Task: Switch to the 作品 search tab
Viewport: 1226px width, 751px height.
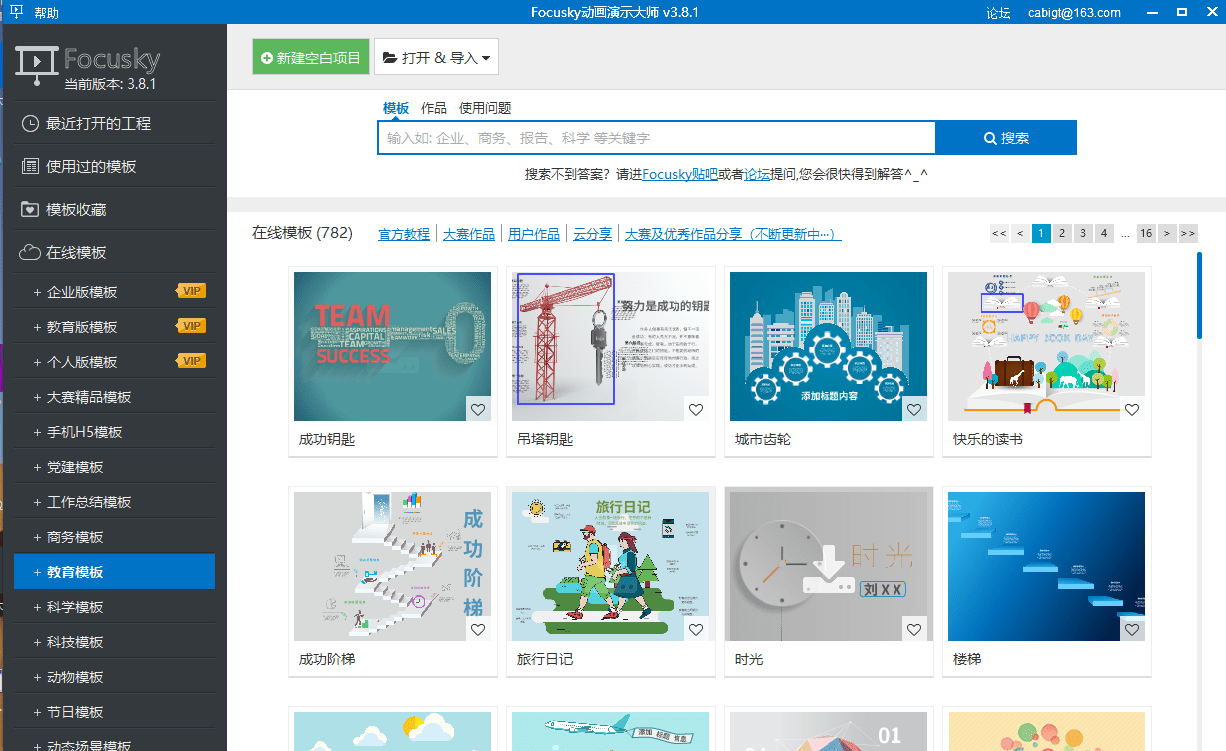Action: tap(433, 108)
